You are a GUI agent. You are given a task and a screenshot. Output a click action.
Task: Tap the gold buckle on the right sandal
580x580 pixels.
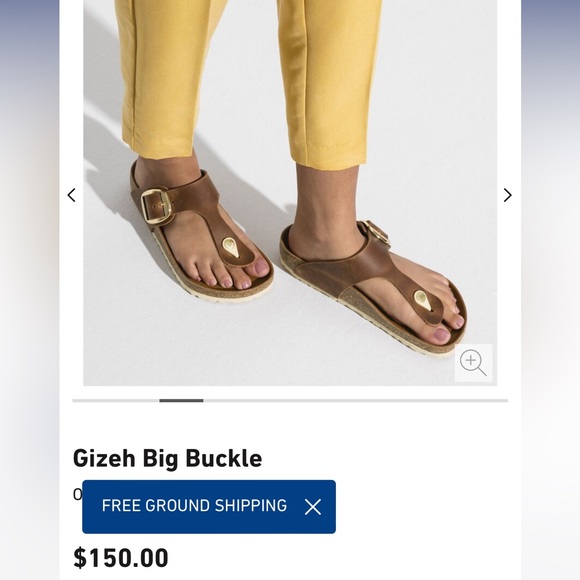377,232
